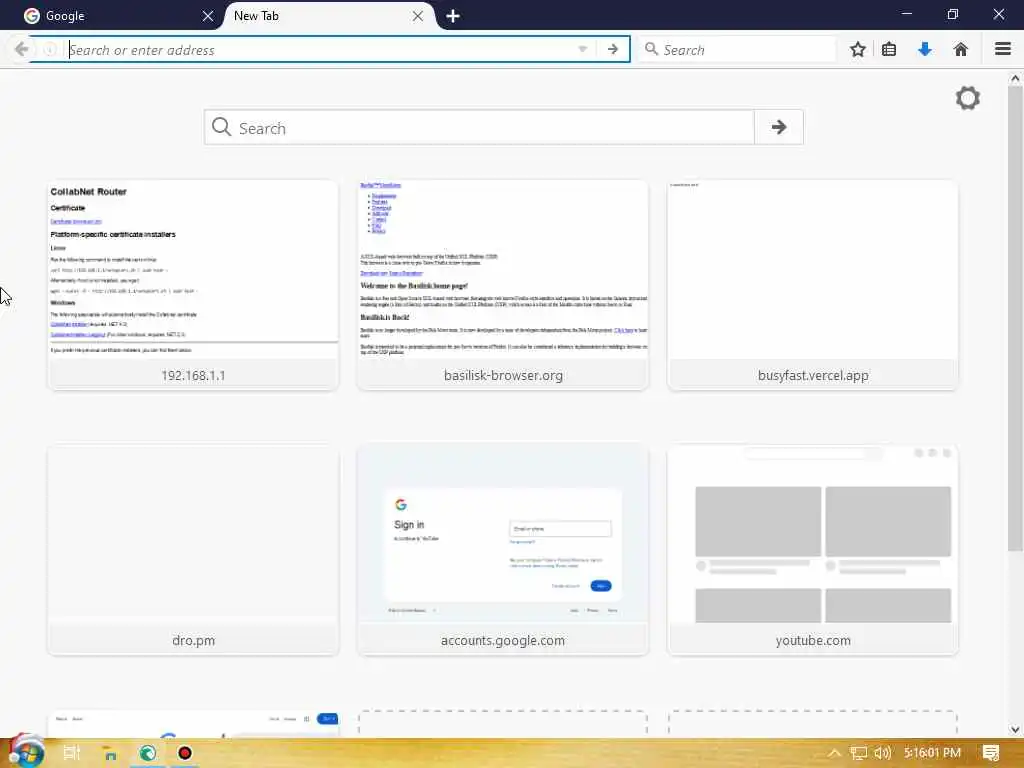Click the page scrollbar thumb

(x=1015, y=317)
